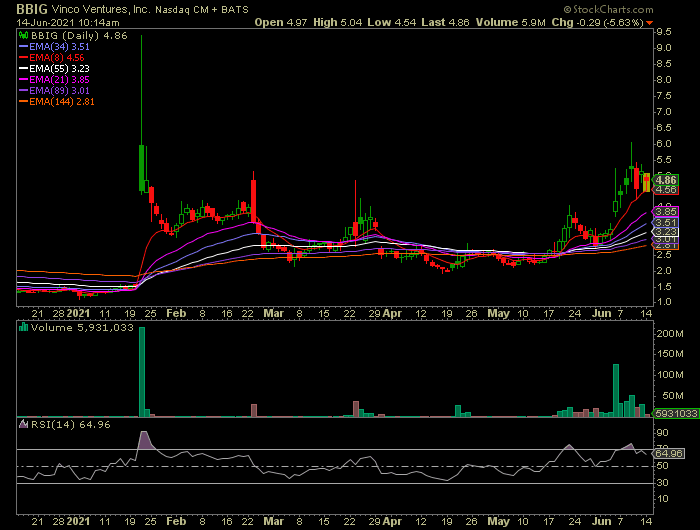This screenshot has height=530, width=700.
Task: Click the 150M volume axis label
Action: [x=670, y=354]
